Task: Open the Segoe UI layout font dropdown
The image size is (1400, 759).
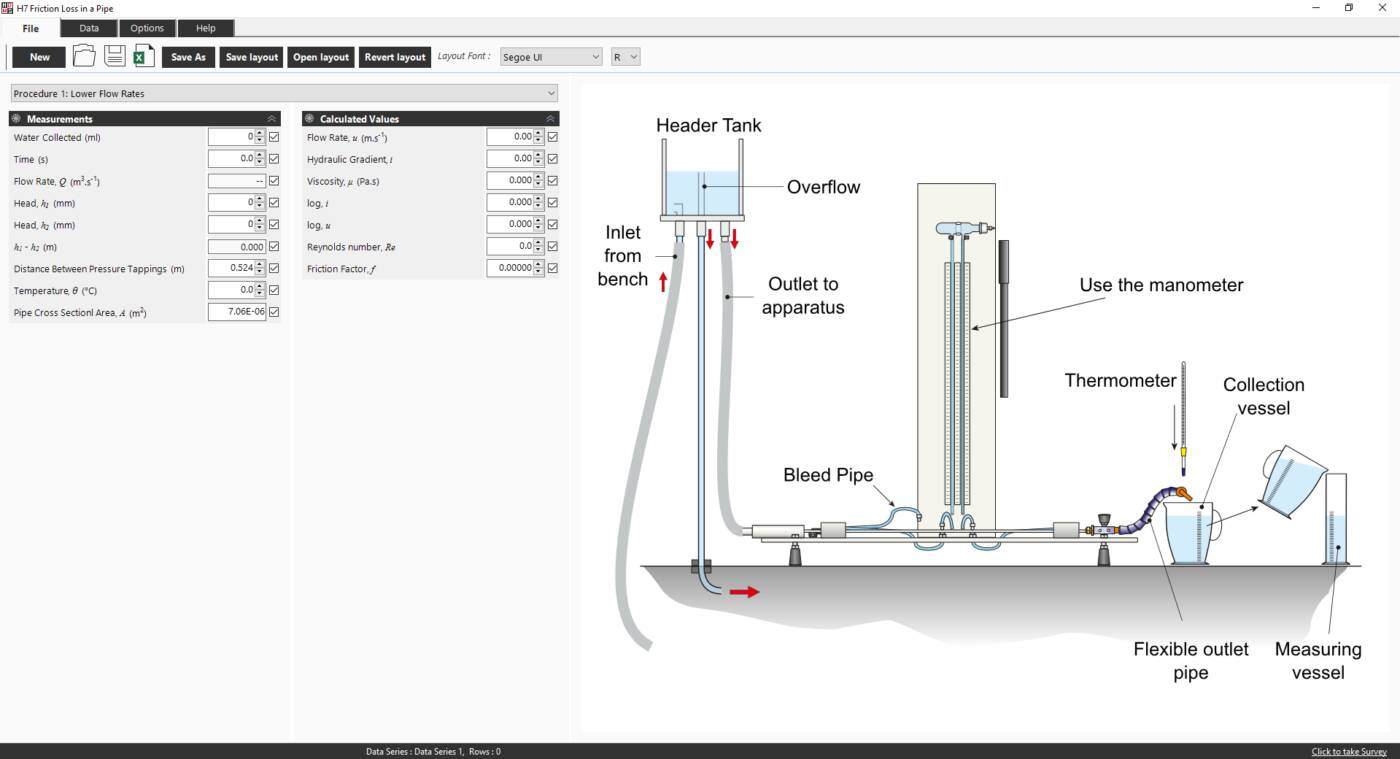Action: (x=550, y=57)
